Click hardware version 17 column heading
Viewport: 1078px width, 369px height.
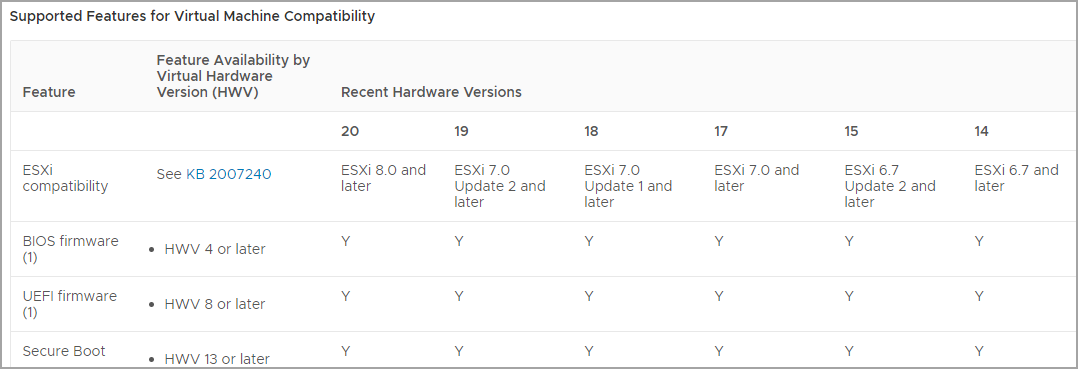pyautogui.click(x=722, y=131)
